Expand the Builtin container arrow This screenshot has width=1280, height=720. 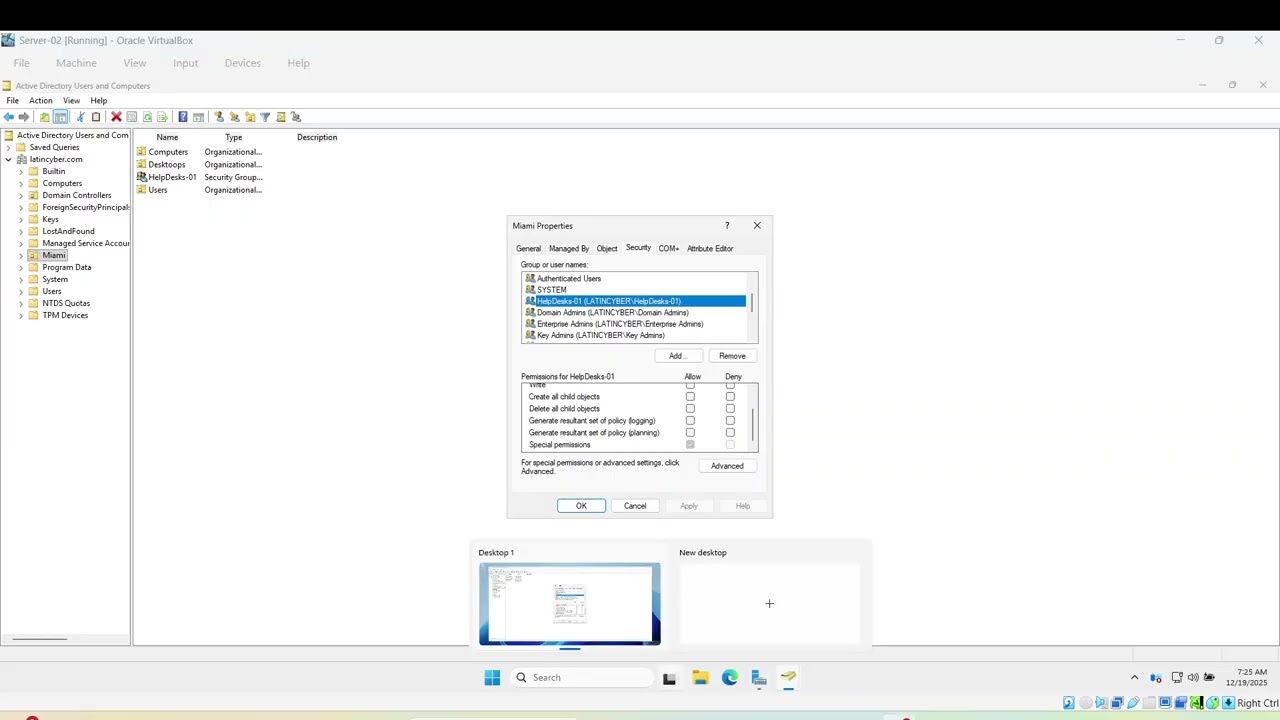click(21, 171)
